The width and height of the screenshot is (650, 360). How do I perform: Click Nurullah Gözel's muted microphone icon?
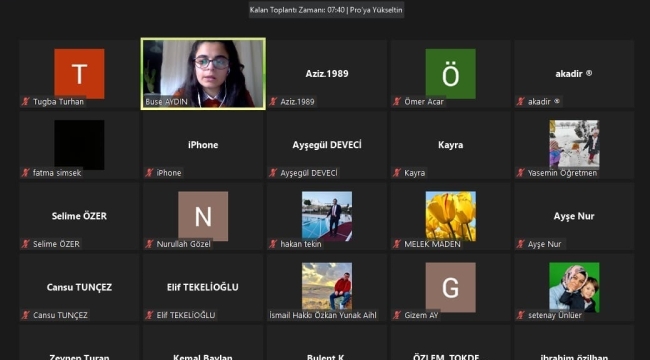coord(149,244)
